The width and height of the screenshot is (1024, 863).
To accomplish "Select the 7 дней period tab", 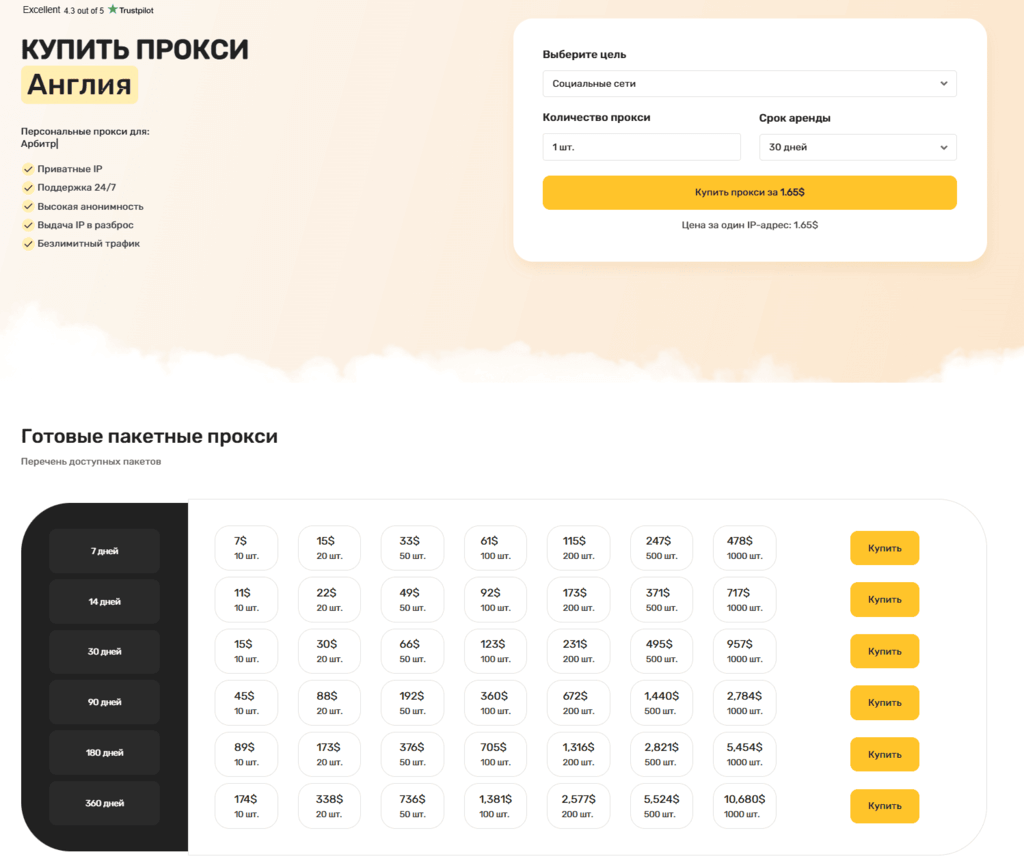I will (104, 551).
